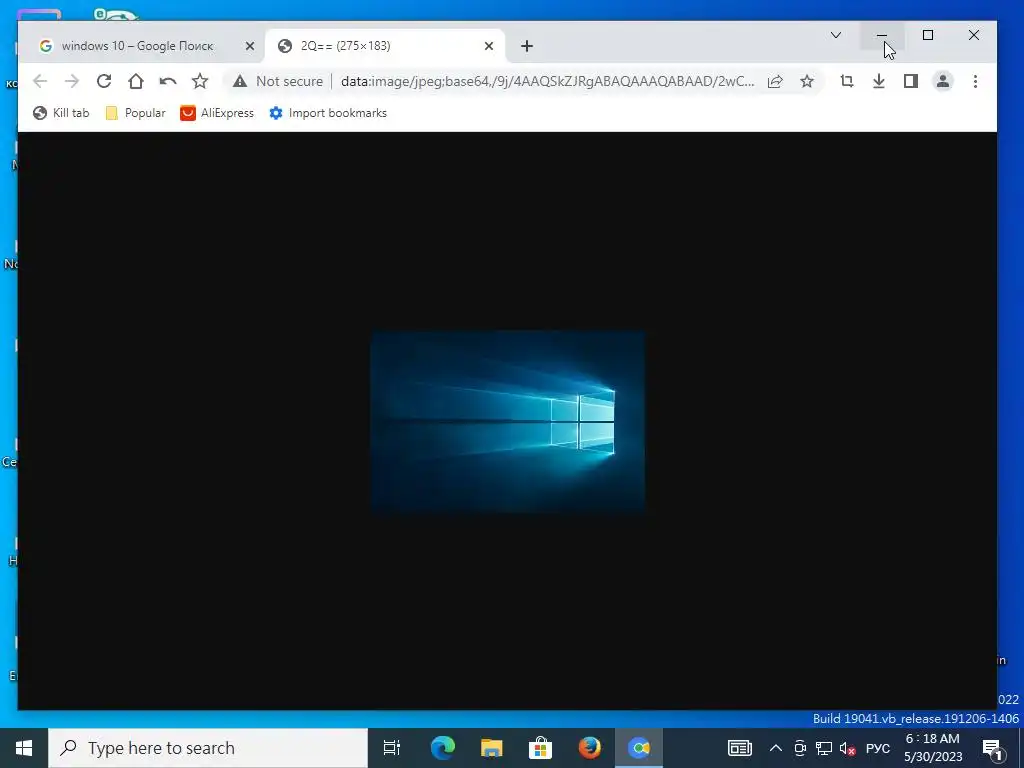The width and height of the screenshot is (1024, 768).
Task: Open Task View on the taskbar
Action: pos(392,748)
